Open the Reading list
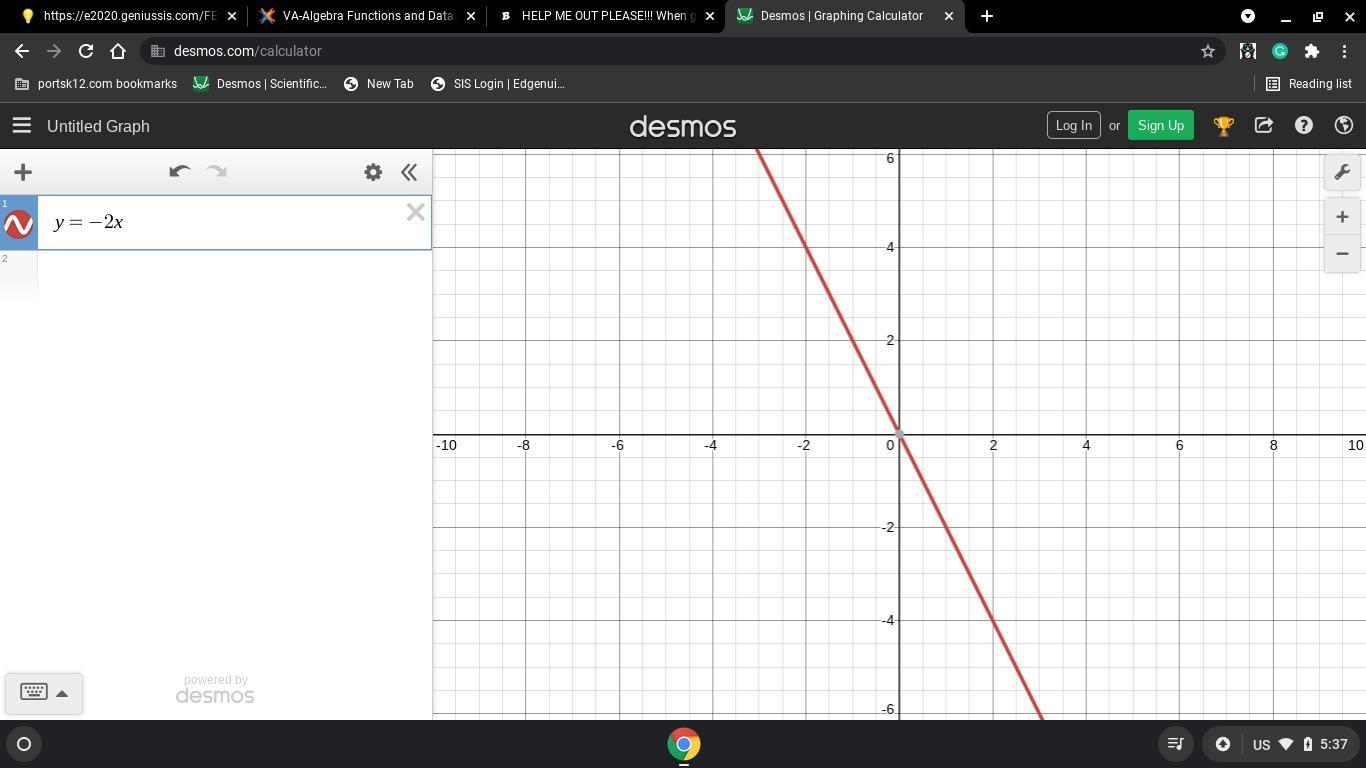This screenshot has height=768, width=1366. pyautogui.click(x=1309, y=84)
